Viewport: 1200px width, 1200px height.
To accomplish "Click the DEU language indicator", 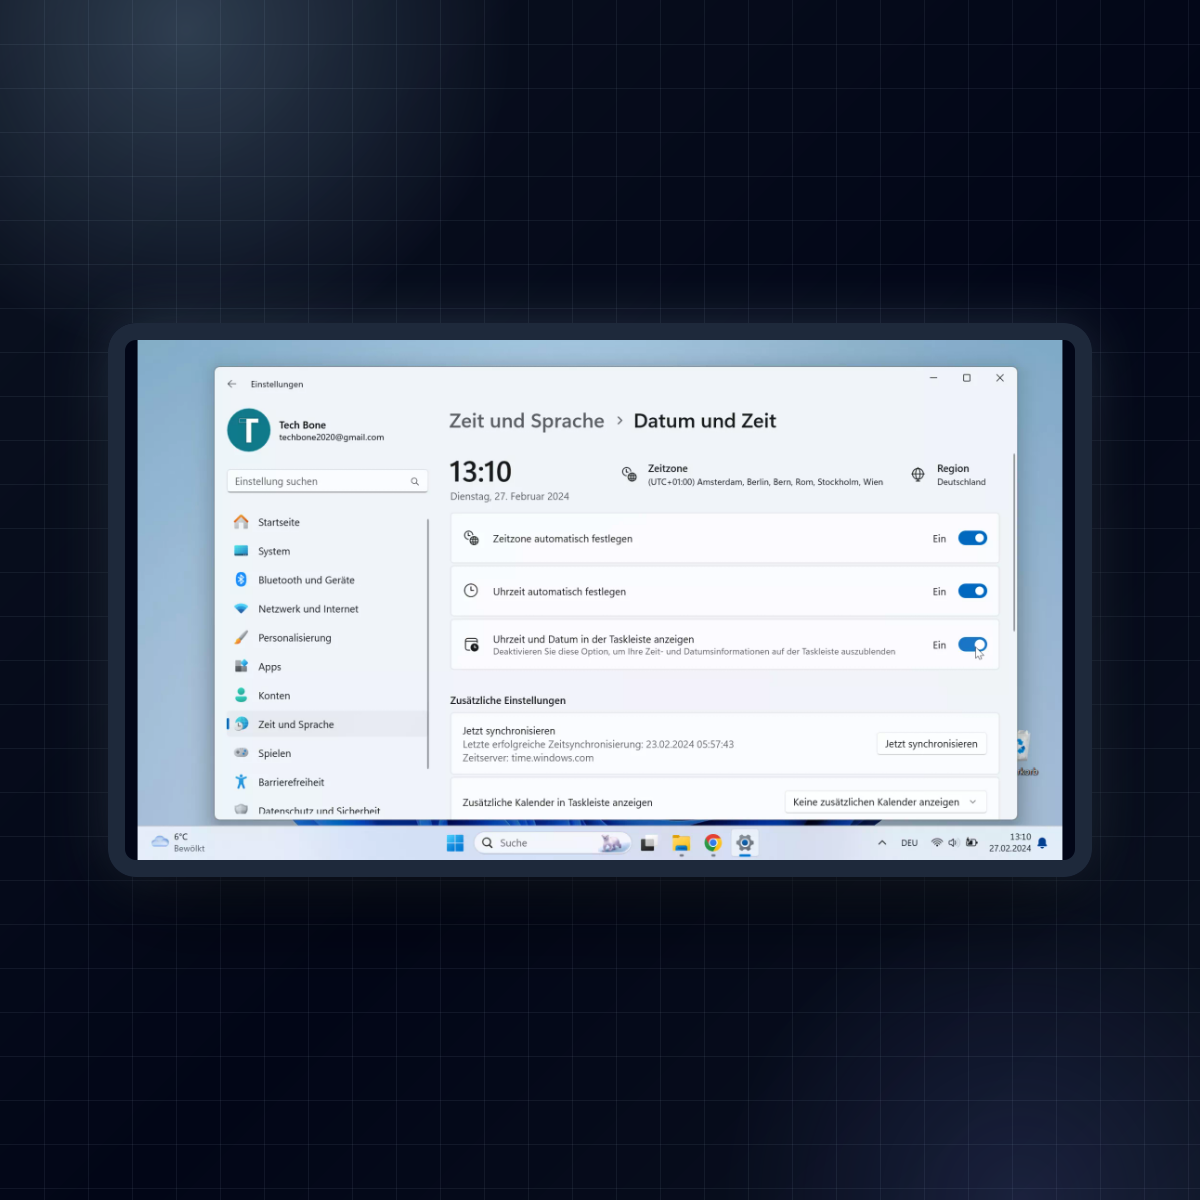I will [909, 843].
